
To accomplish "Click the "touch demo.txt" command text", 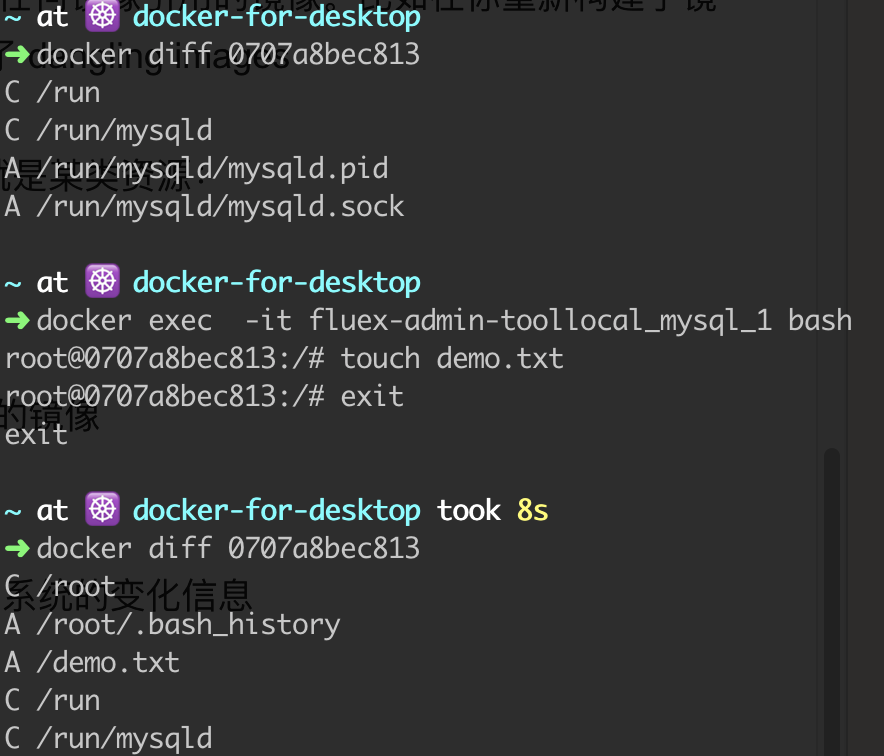I will (x=452, y=358).
